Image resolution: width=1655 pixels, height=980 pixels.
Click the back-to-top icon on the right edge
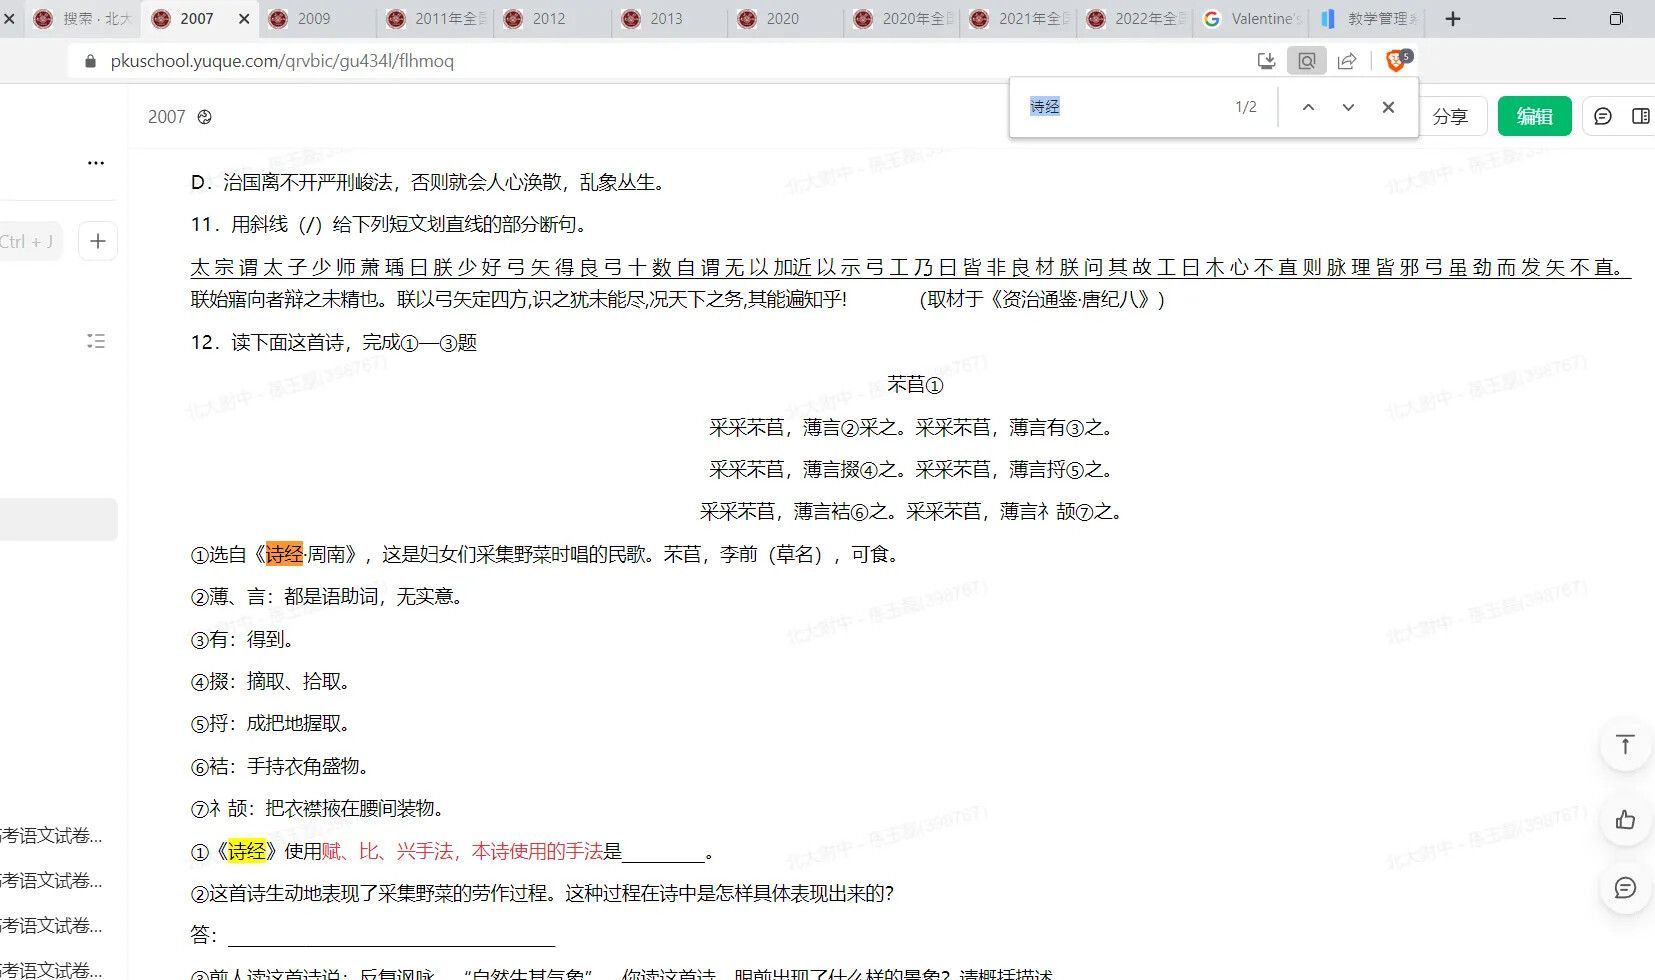[1624, 744]
